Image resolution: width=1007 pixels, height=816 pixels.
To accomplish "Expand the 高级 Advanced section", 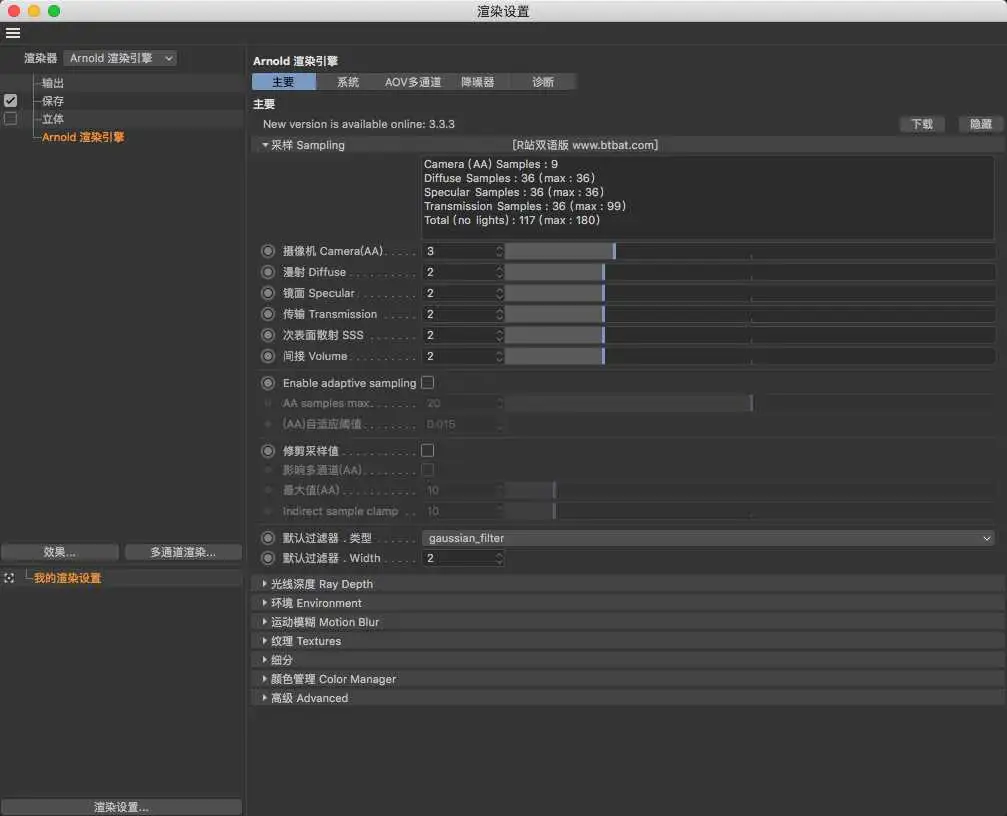I will point(265,698).
